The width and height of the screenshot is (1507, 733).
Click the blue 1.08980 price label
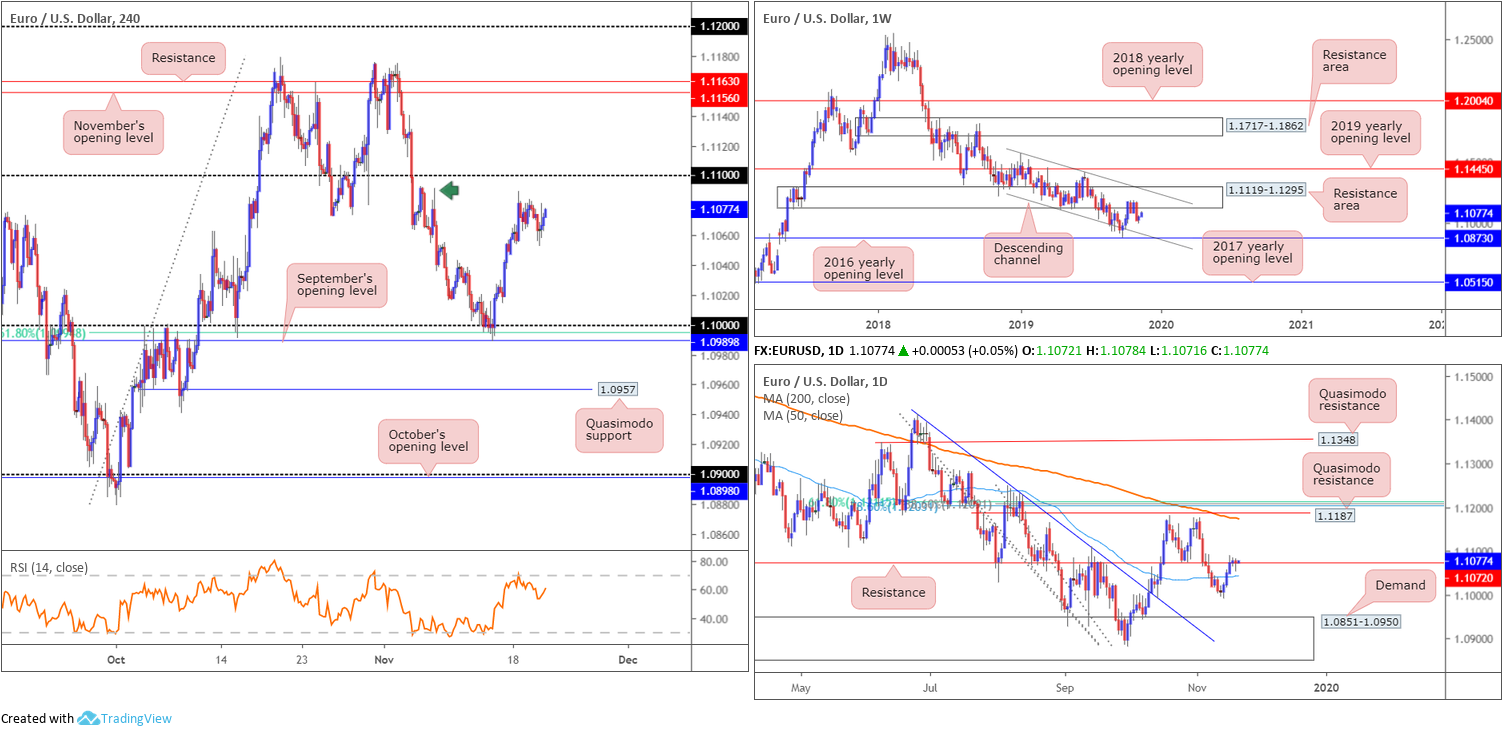click(x=720, y=490)
